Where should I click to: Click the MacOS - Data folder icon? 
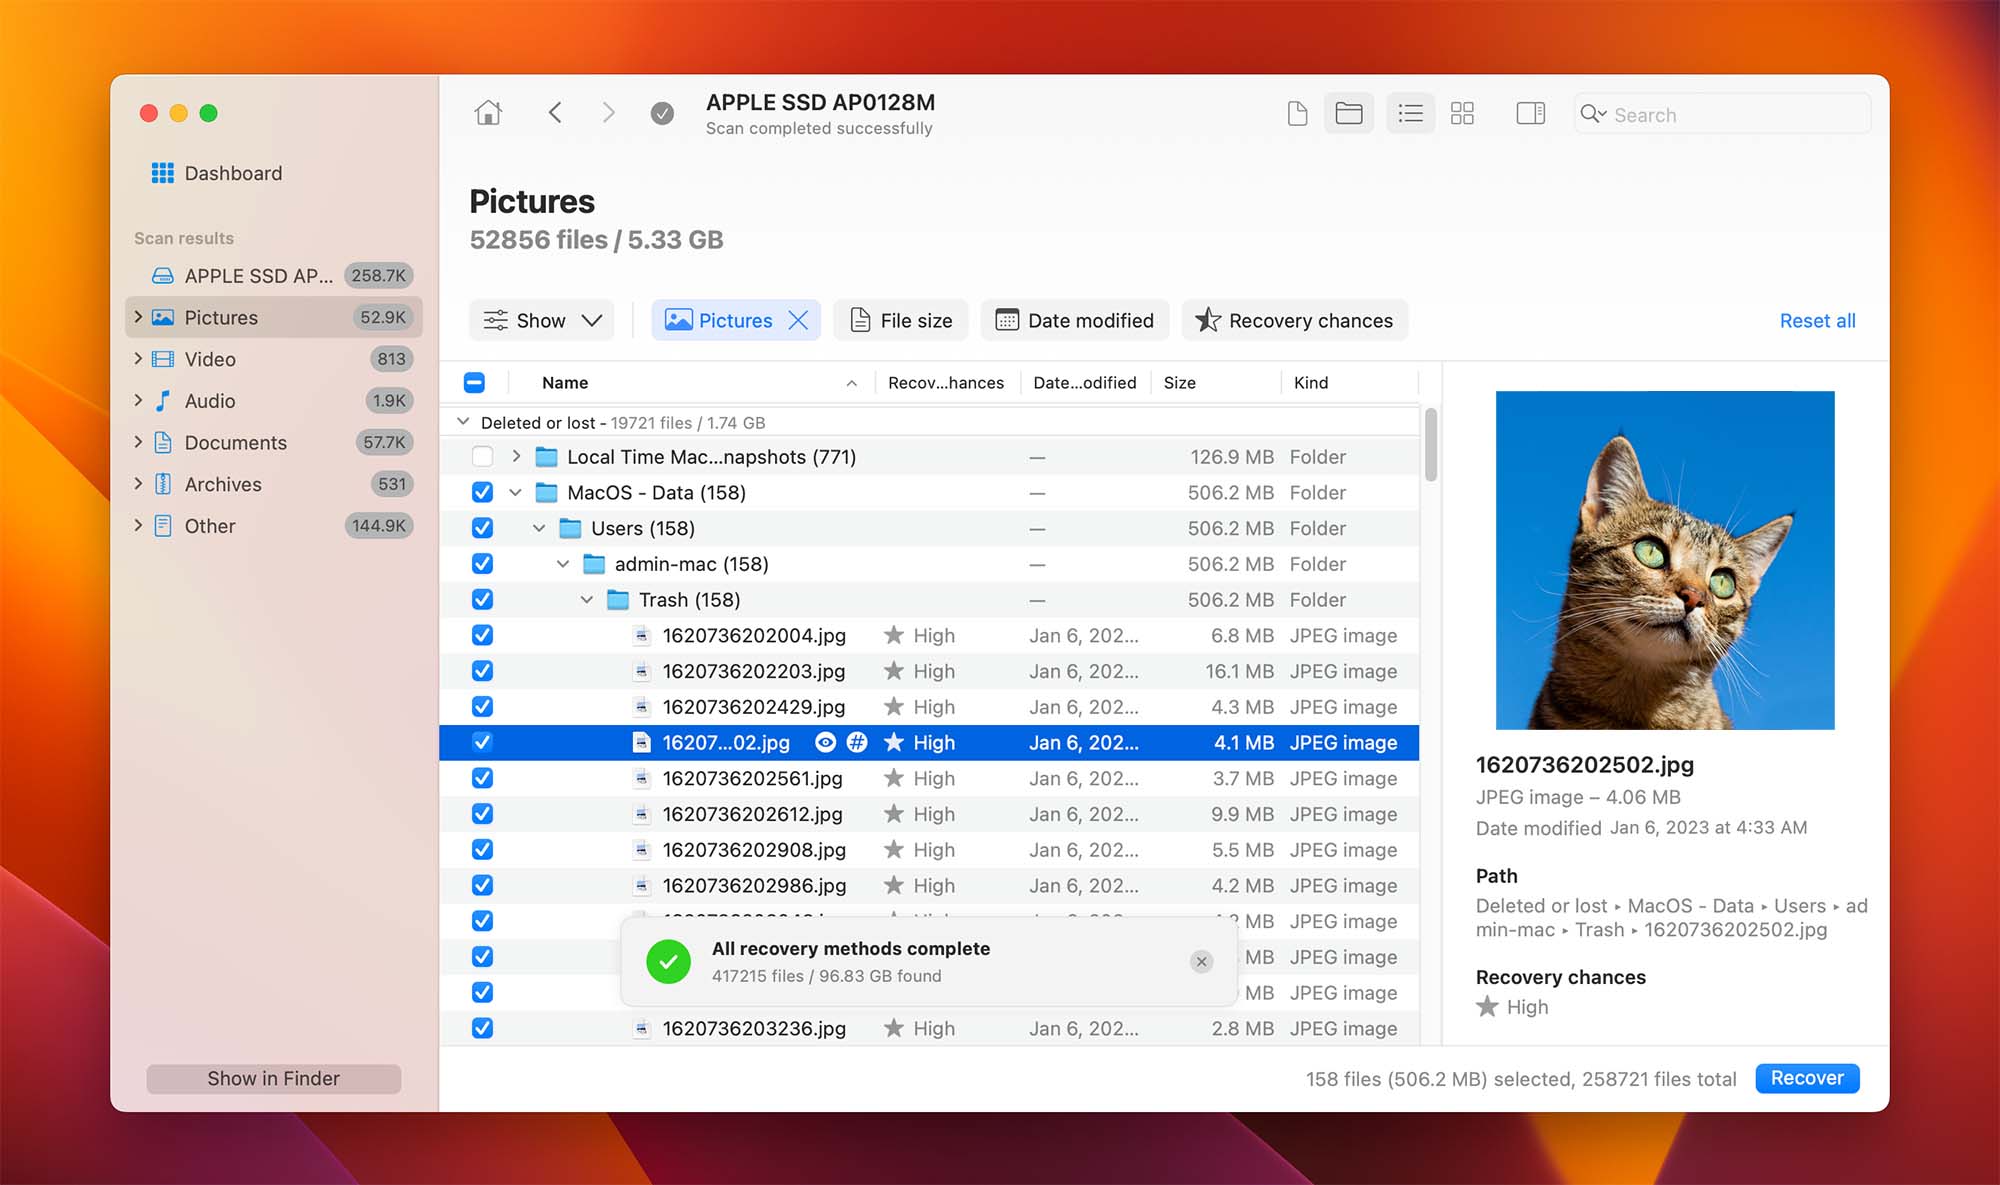(x=546, y=493)
